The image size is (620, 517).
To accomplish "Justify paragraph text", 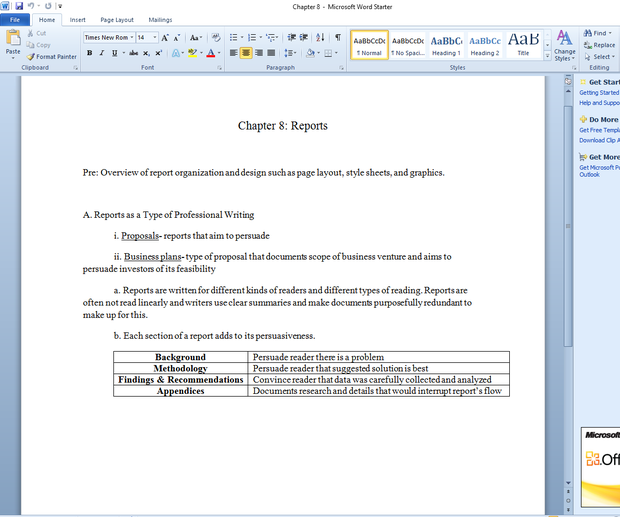I will tap(271, 53).
